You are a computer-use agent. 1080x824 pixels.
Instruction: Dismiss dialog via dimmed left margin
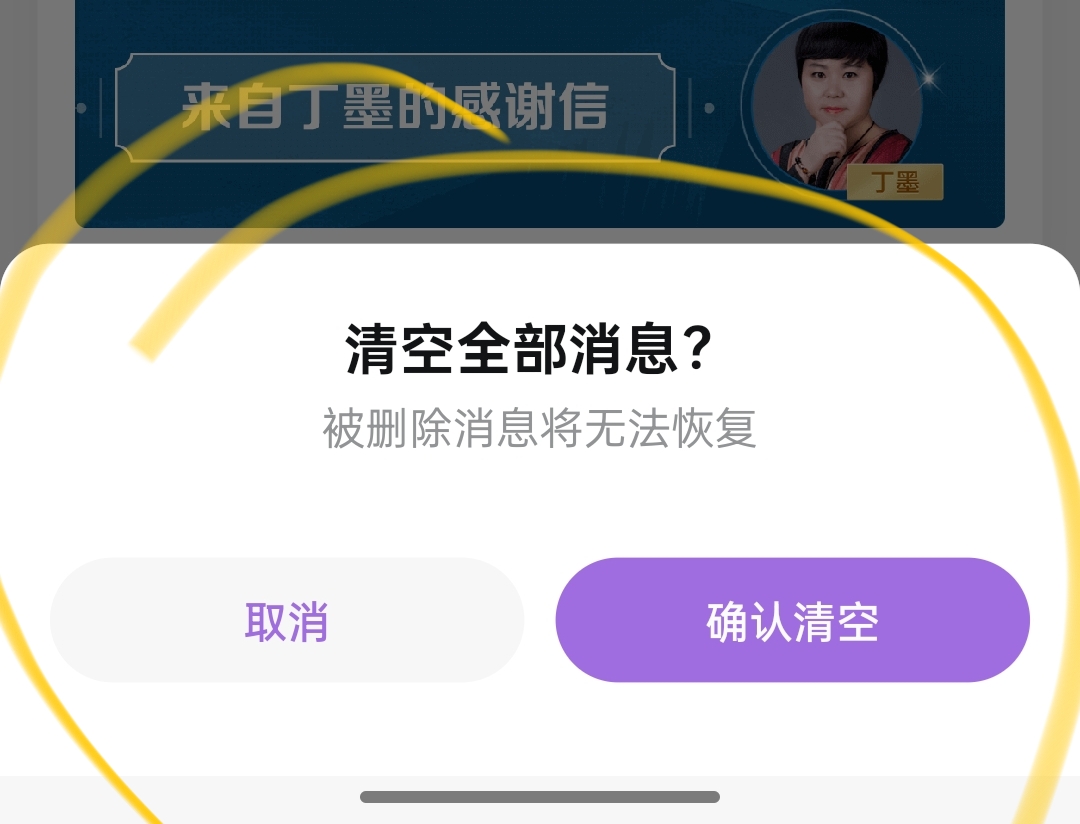(37, 121)
